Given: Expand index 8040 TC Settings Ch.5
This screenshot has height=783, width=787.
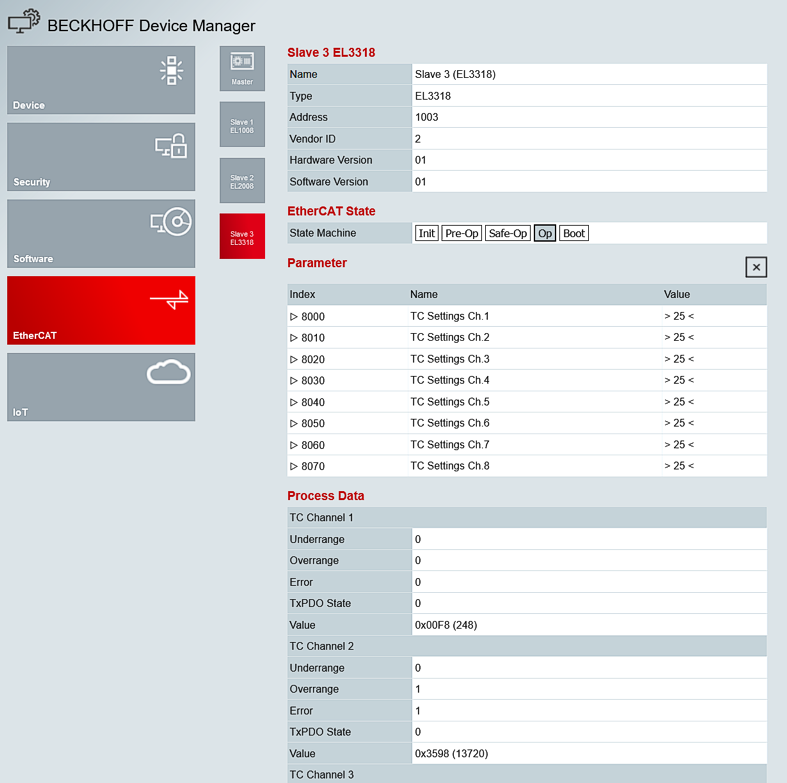Looking at the screenshot, I should tap(294, 402).
